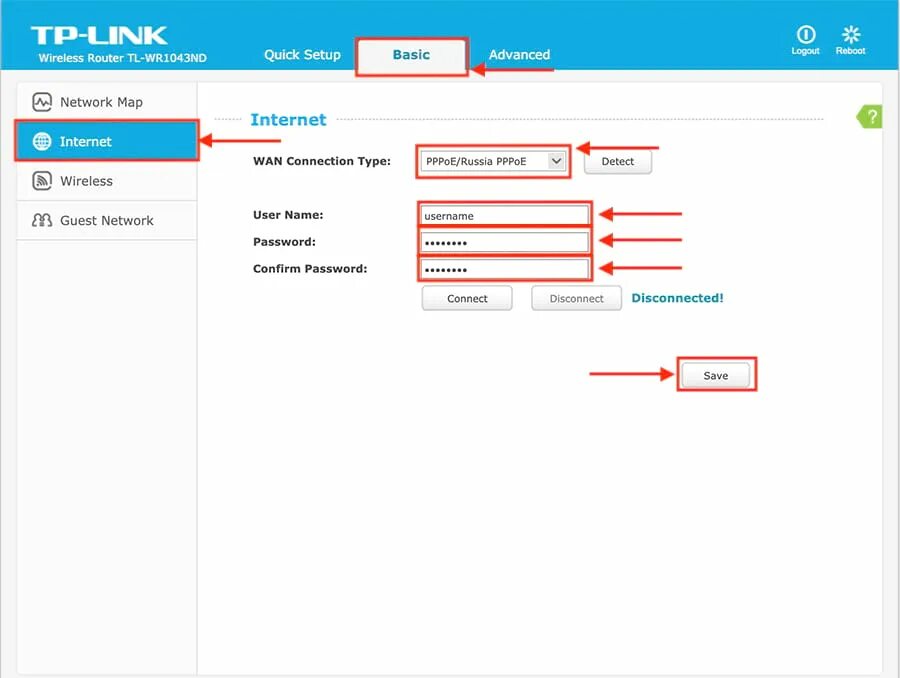Click the Wireless Router TL-WR1043ND model text
This screenshot has width=900, height=678.
[122, 58]
